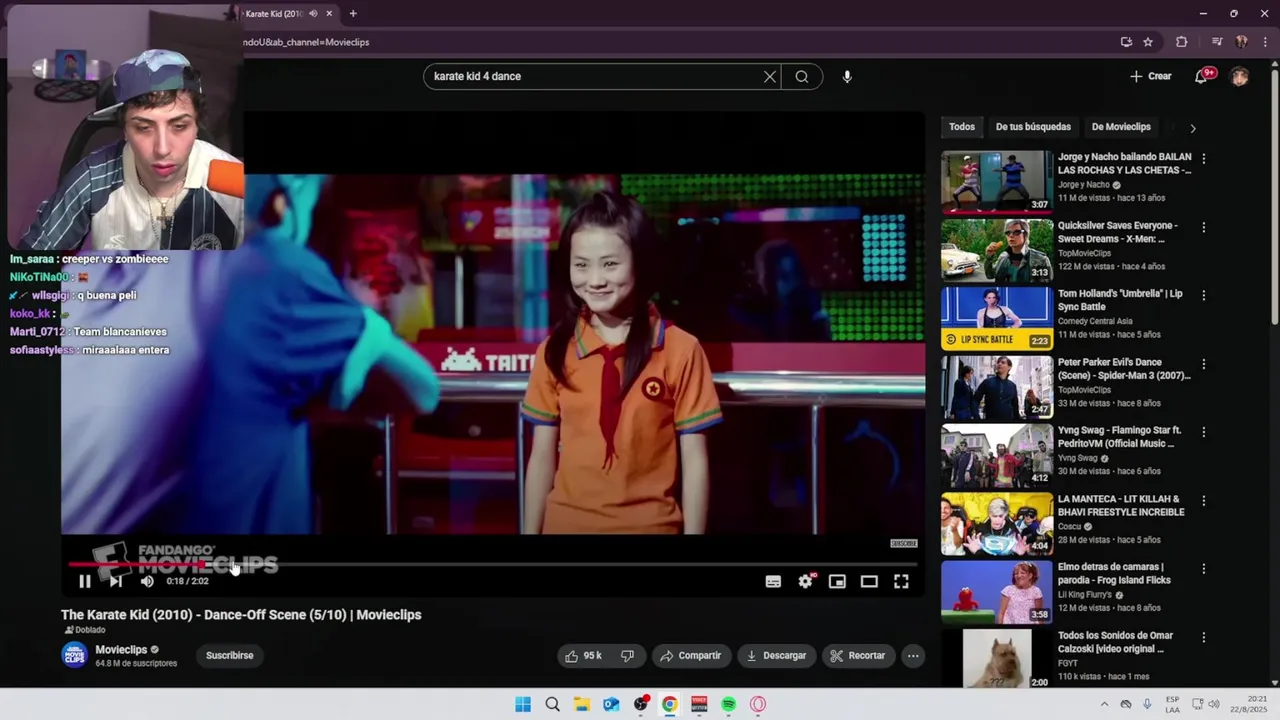Install app via address bar icon
Screen dimensions: 1280x720
pyautogui.click(x=1126, y=42)
